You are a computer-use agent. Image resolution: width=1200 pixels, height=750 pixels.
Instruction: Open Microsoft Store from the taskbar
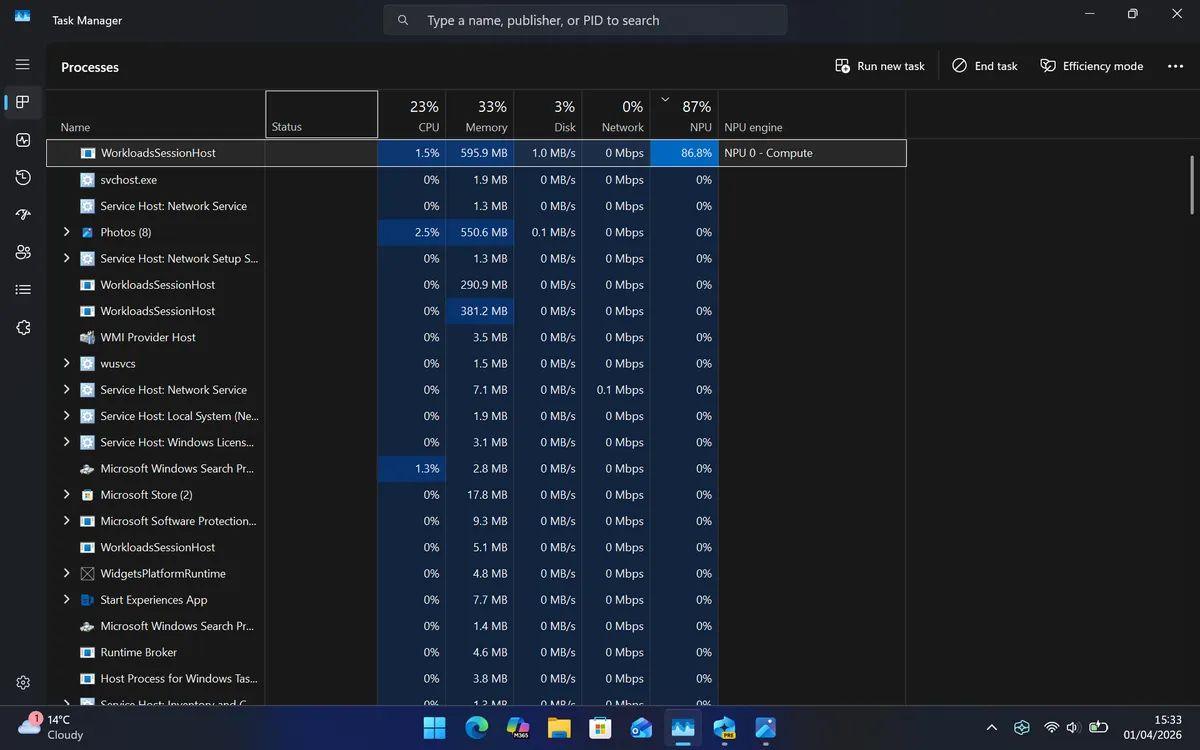pos(600,728)
